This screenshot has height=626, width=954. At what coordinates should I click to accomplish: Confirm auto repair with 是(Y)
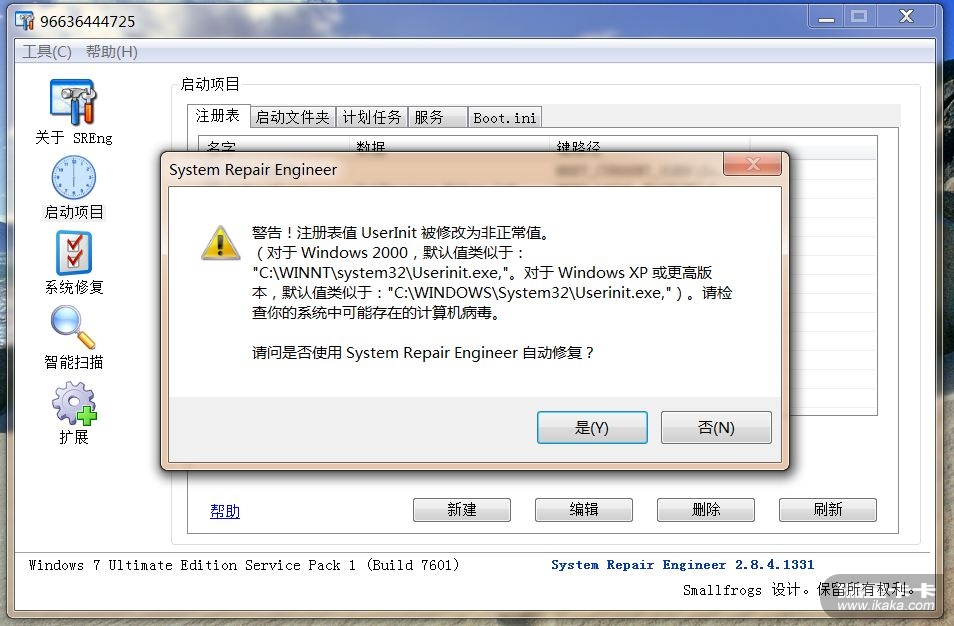click(592, 428)
